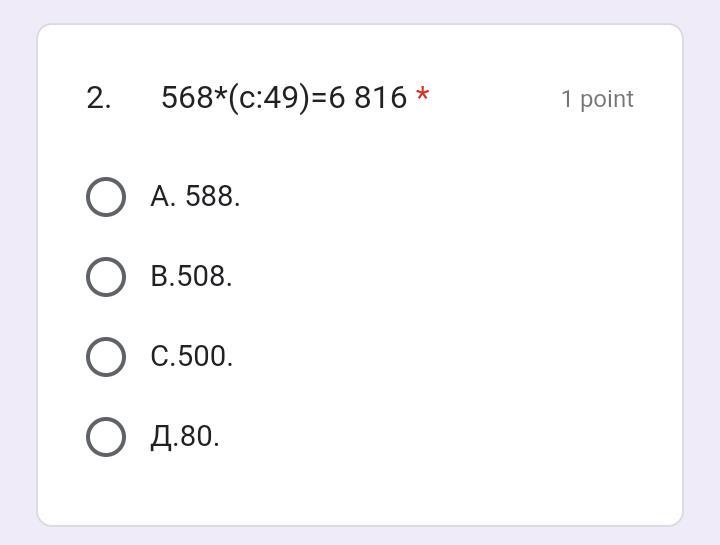The image size is (720, 545).
Task: Click the red required asterisk
Action: (x=422, y=95)
